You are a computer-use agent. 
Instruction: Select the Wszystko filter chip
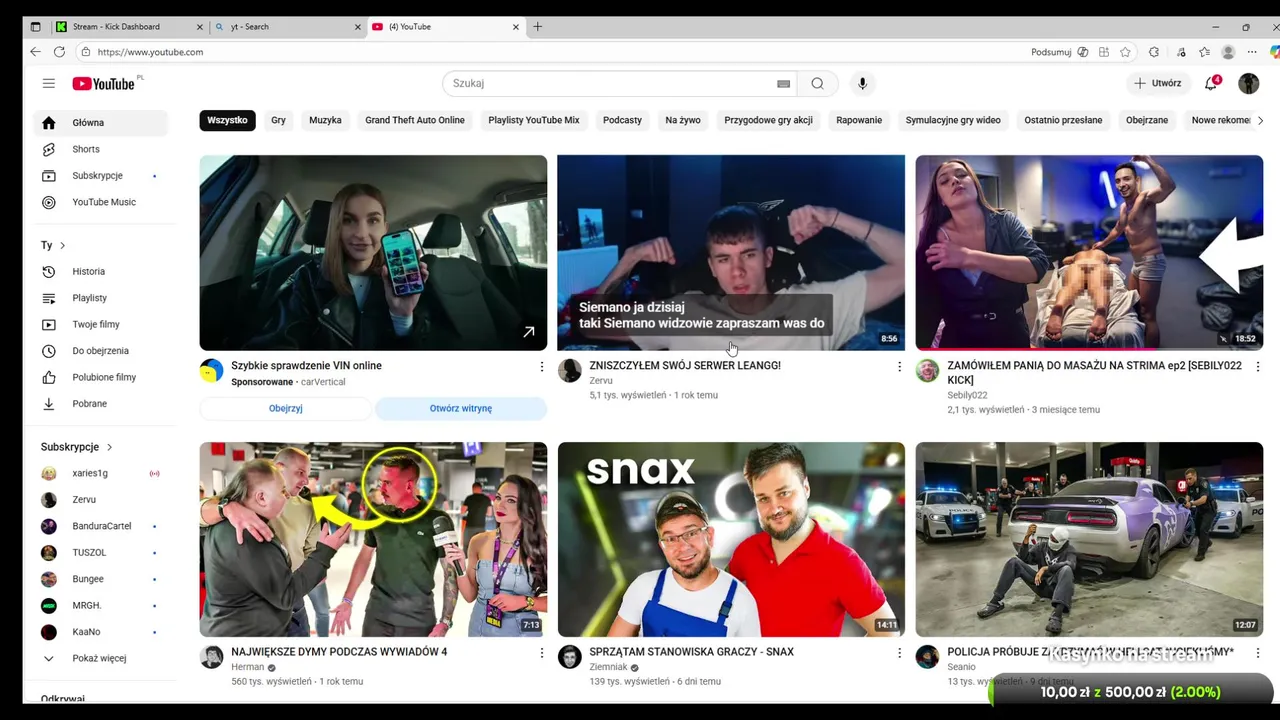227,120
